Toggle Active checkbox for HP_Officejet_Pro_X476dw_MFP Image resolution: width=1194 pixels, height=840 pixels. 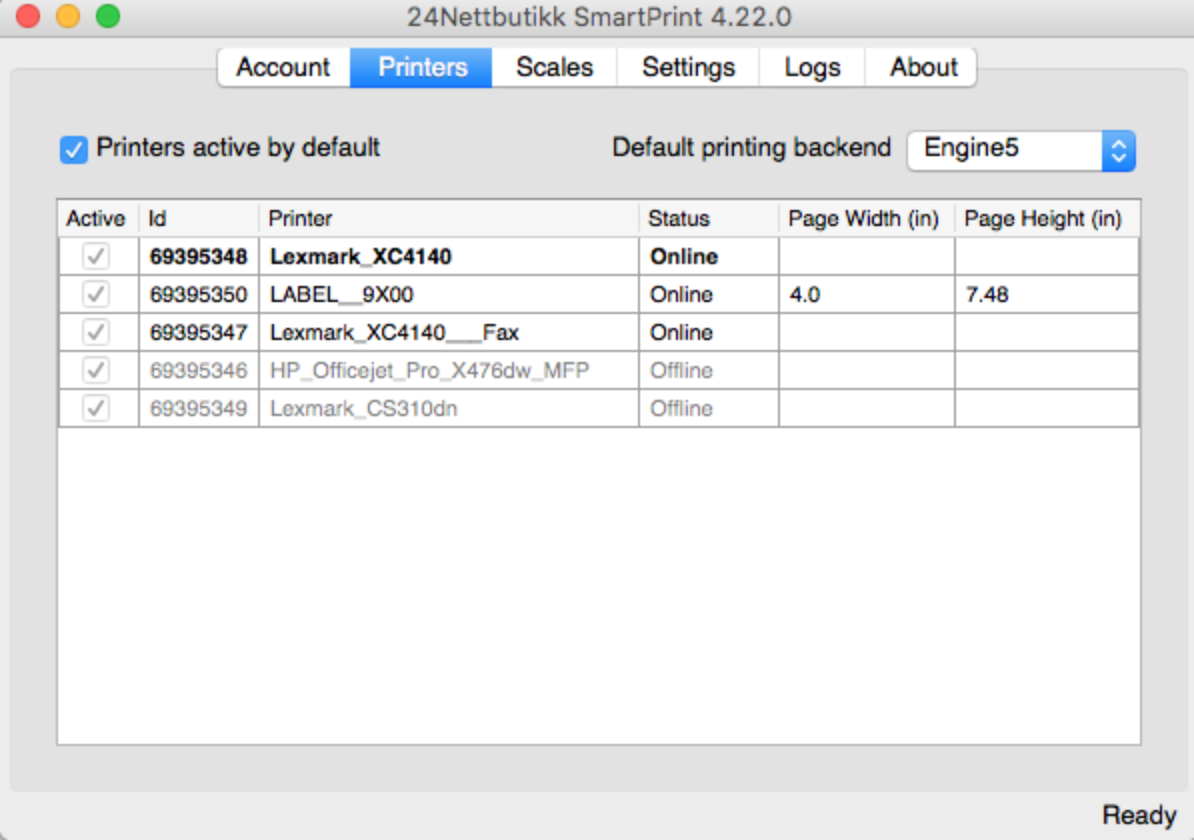coord(96,370)
